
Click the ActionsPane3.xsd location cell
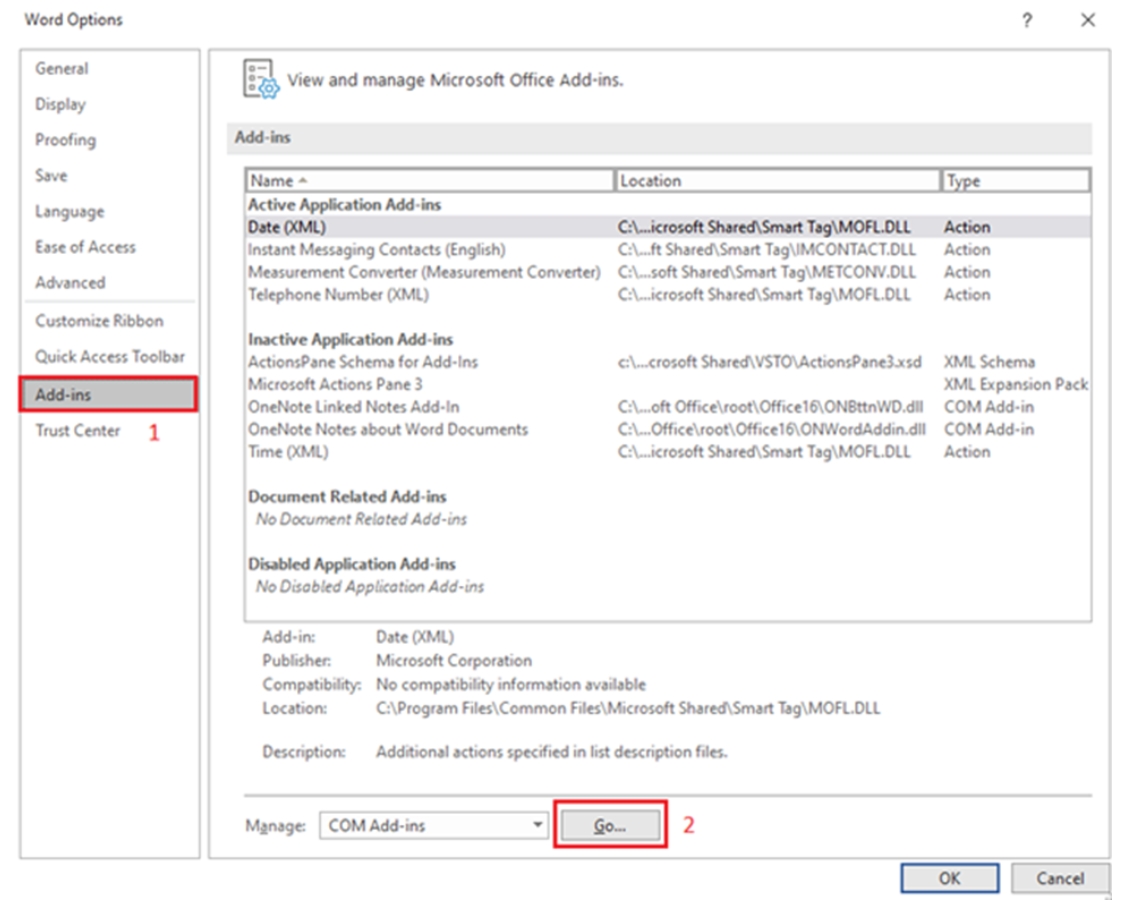770,362
